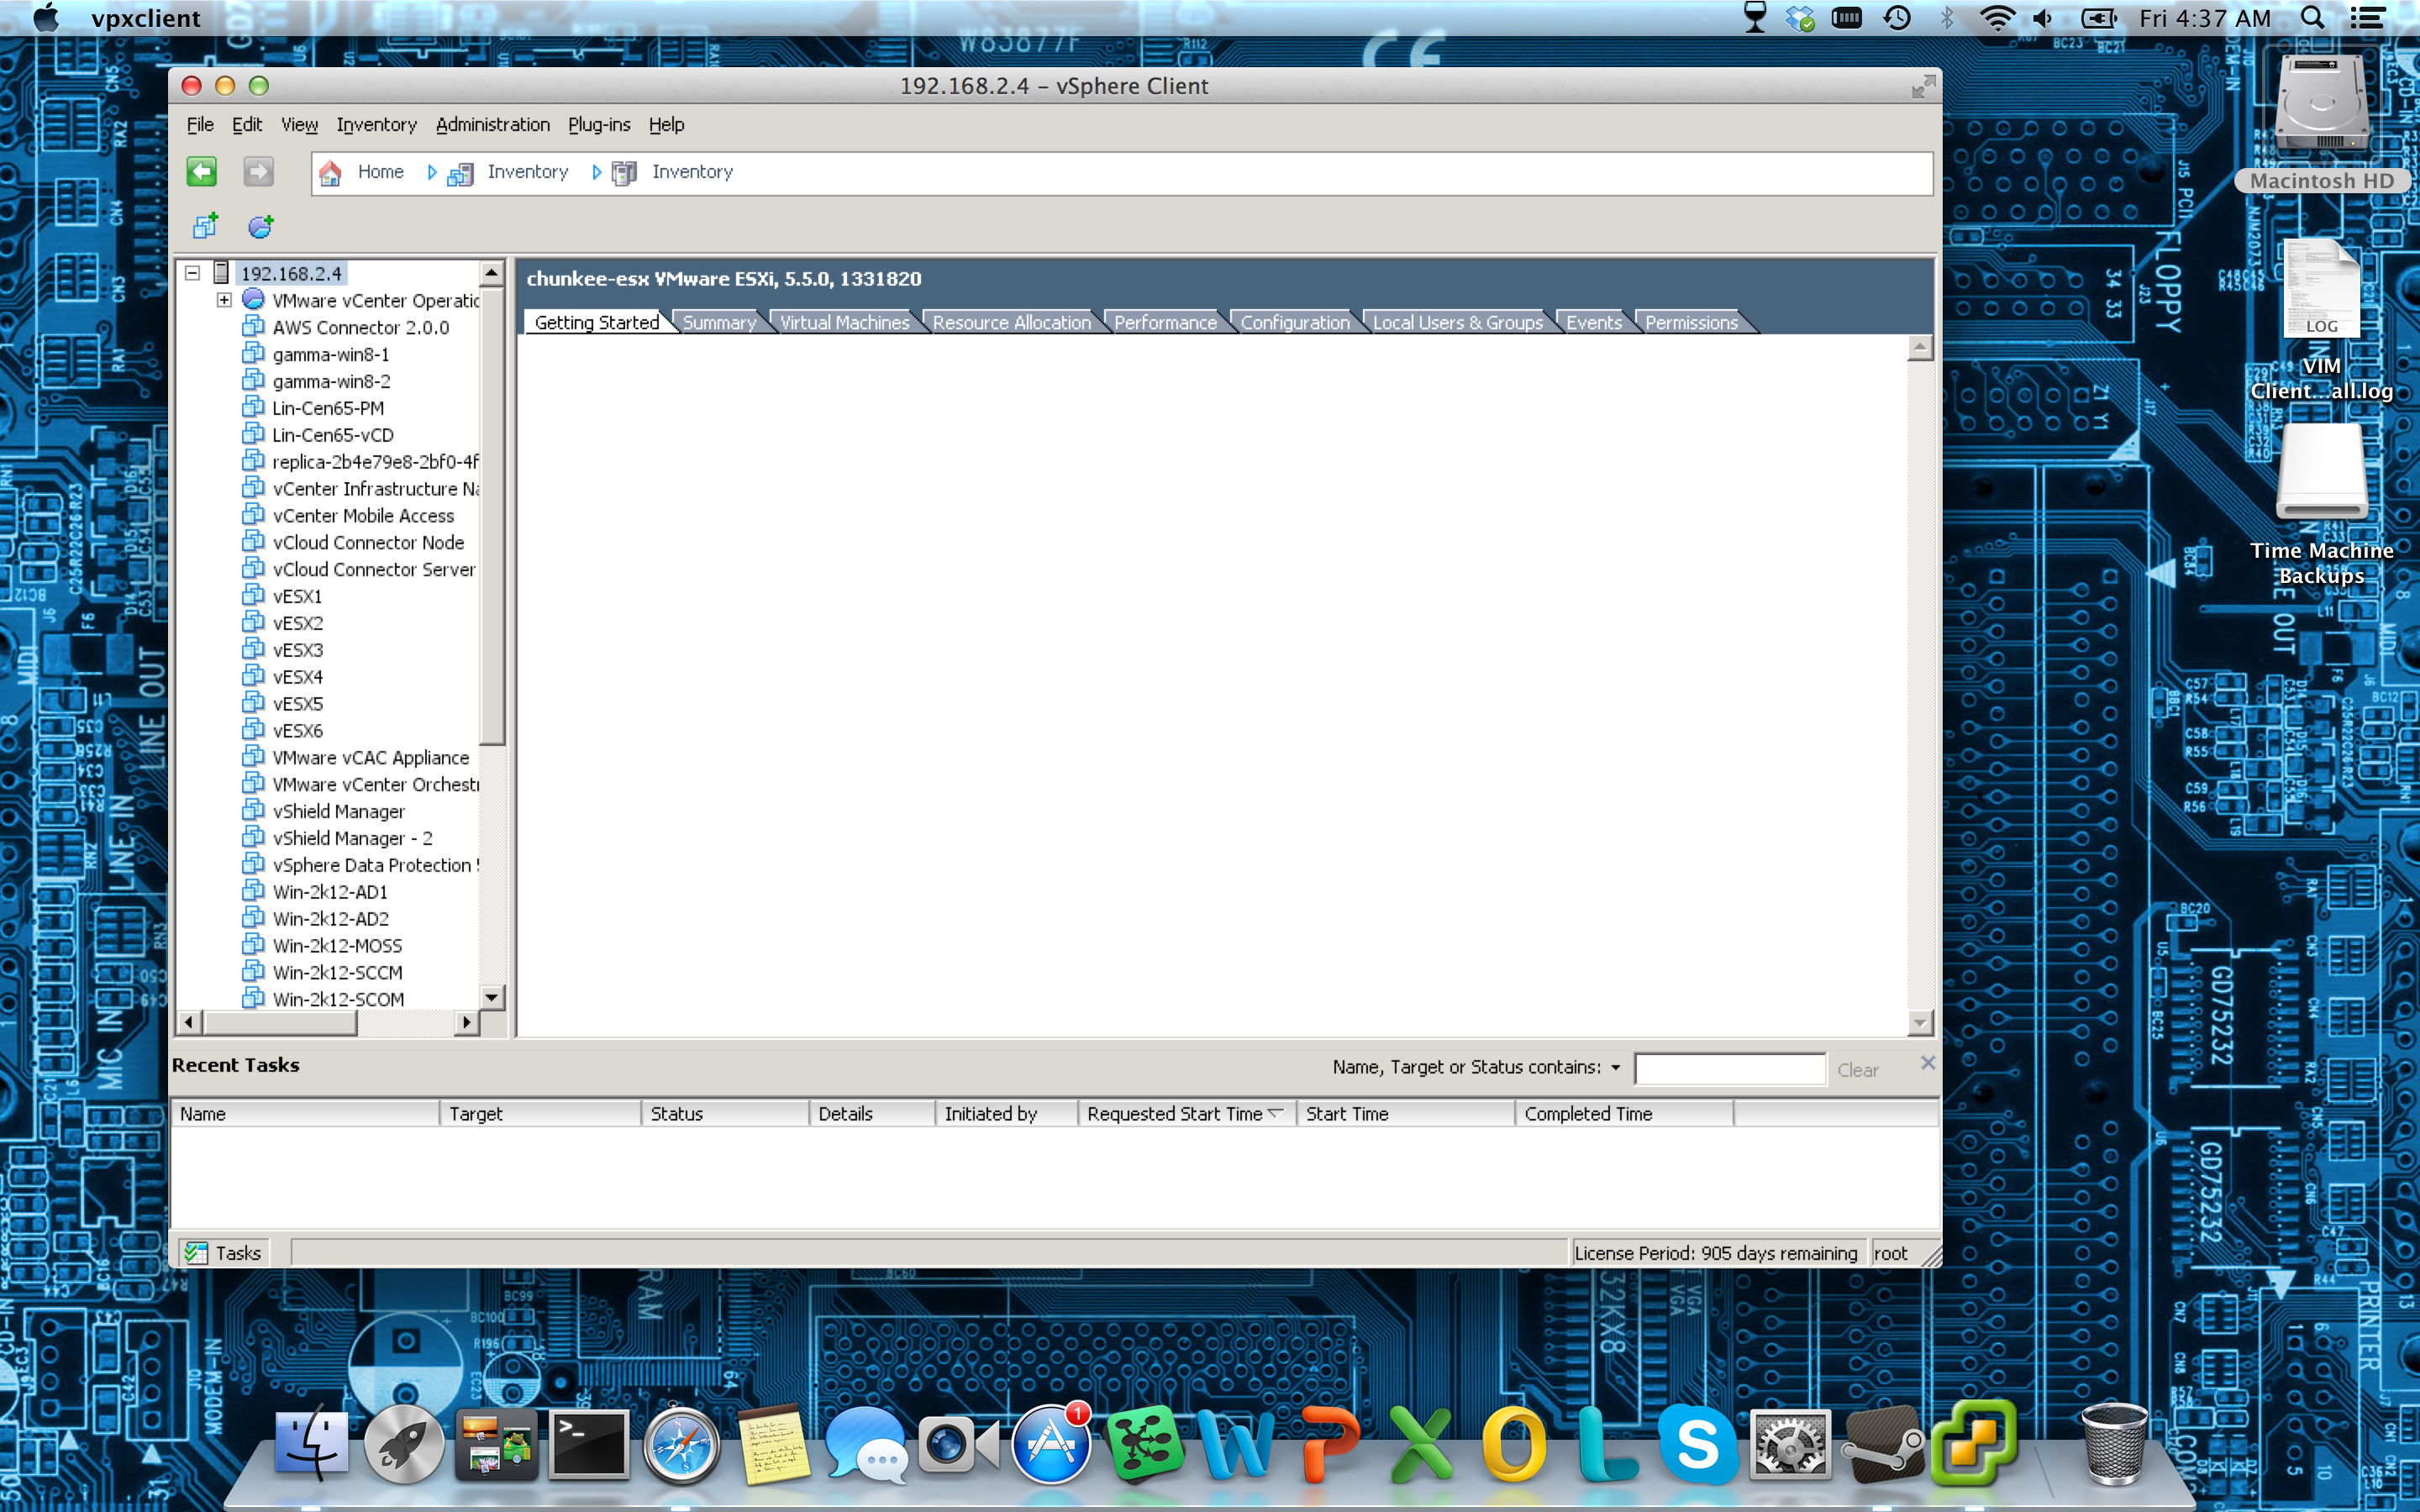Click the grey forward navigation arrow
This screenshot has width=2420, height=1512.
258,172
